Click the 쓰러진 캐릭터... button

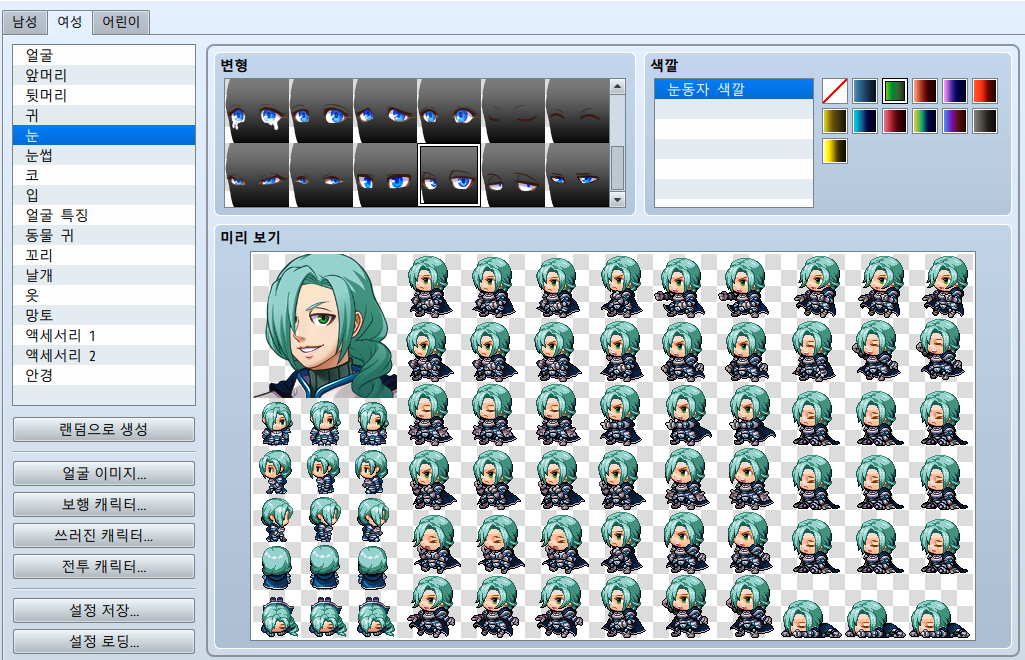coord(104,536)
